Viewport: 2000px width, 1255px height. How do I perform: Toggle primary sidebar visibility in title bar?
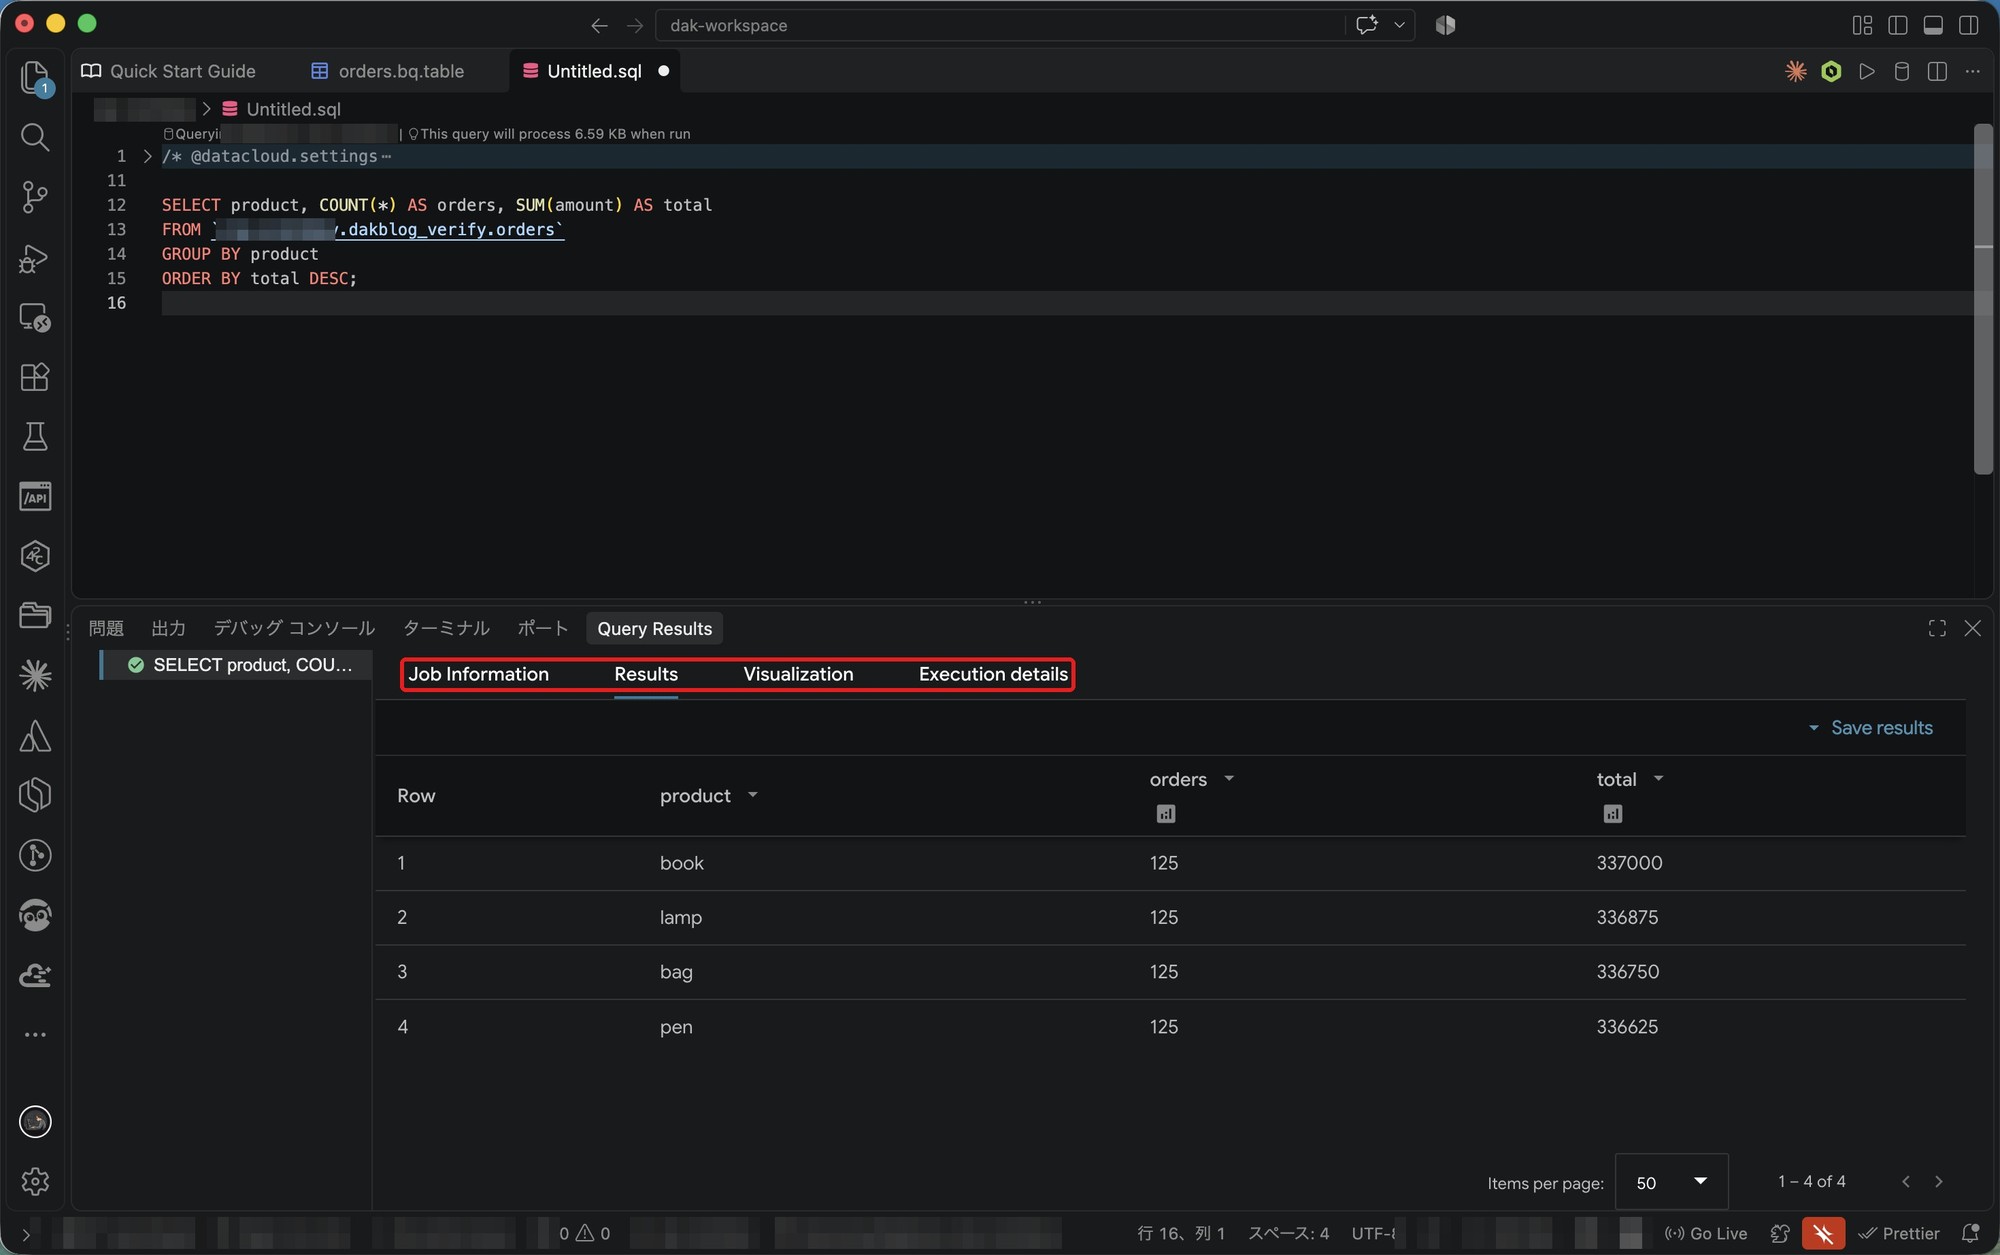[1897, 25]
